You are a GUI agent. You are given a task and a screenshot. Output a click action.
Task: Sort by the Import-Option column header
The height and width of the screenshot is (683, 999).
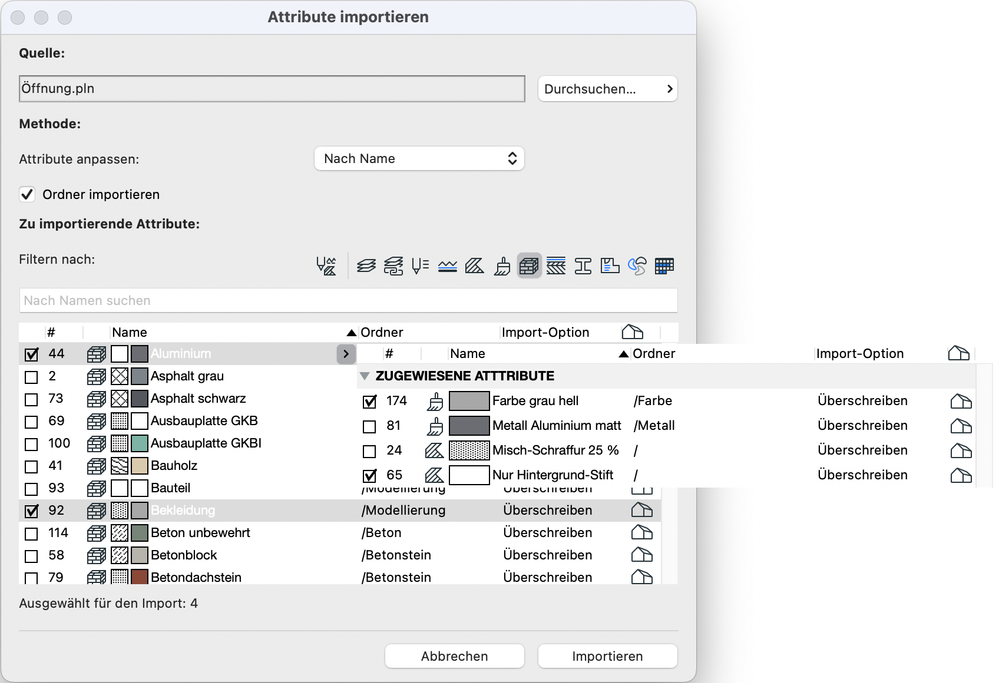(x=545, y=332)
